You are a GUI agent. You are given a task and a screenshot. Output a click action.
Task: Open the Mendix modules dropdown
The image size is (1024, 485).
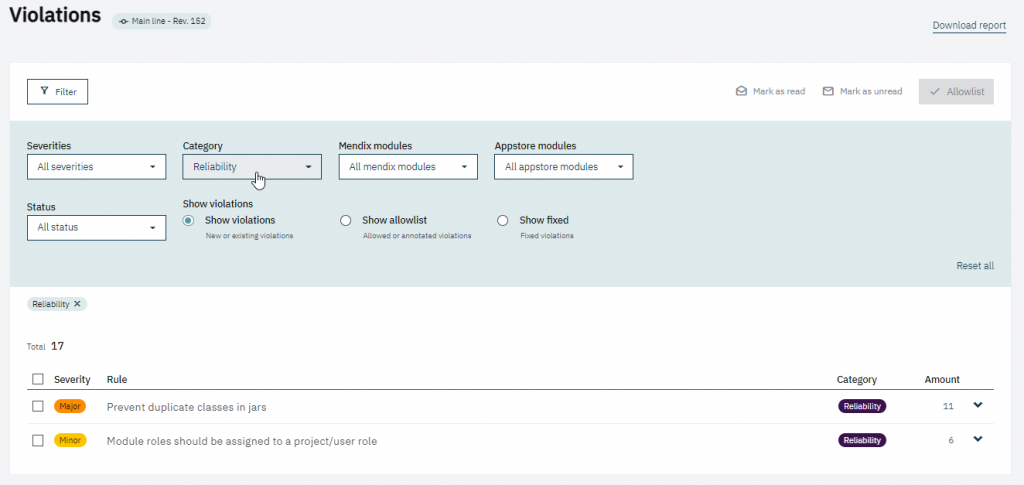(x=408, y=167)
